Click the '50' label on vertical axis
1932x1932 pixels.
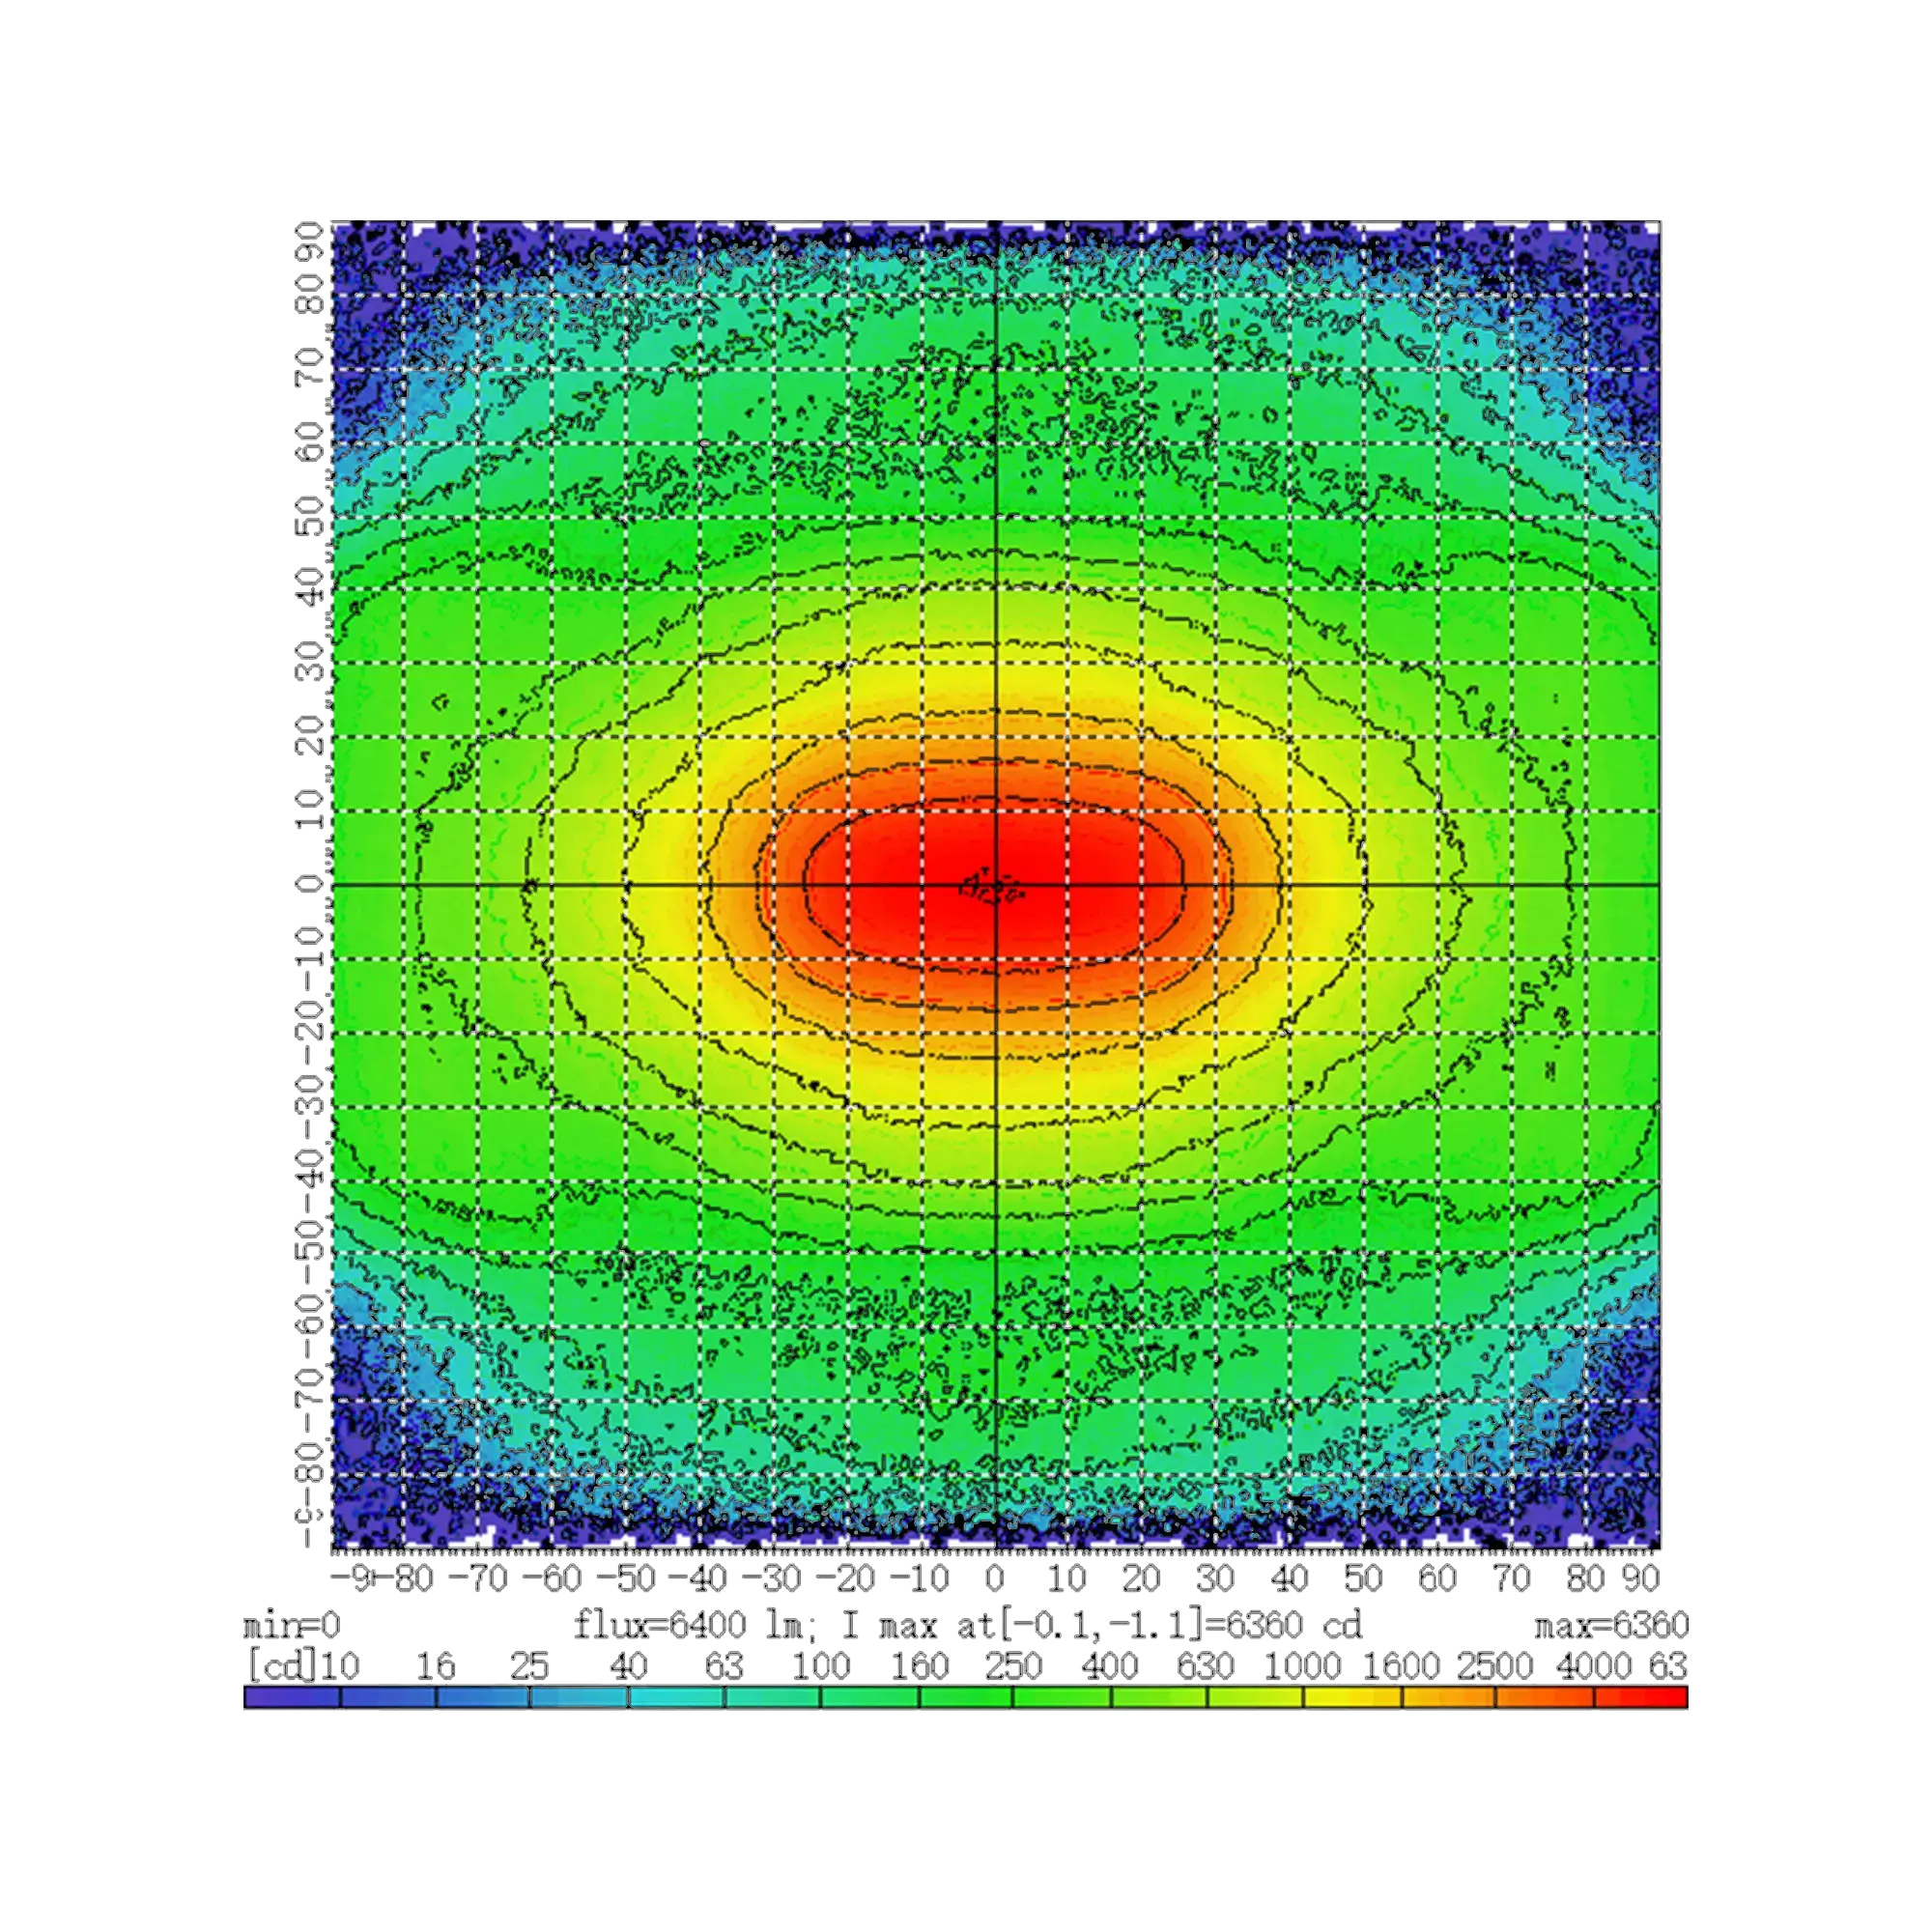(311, 517)
